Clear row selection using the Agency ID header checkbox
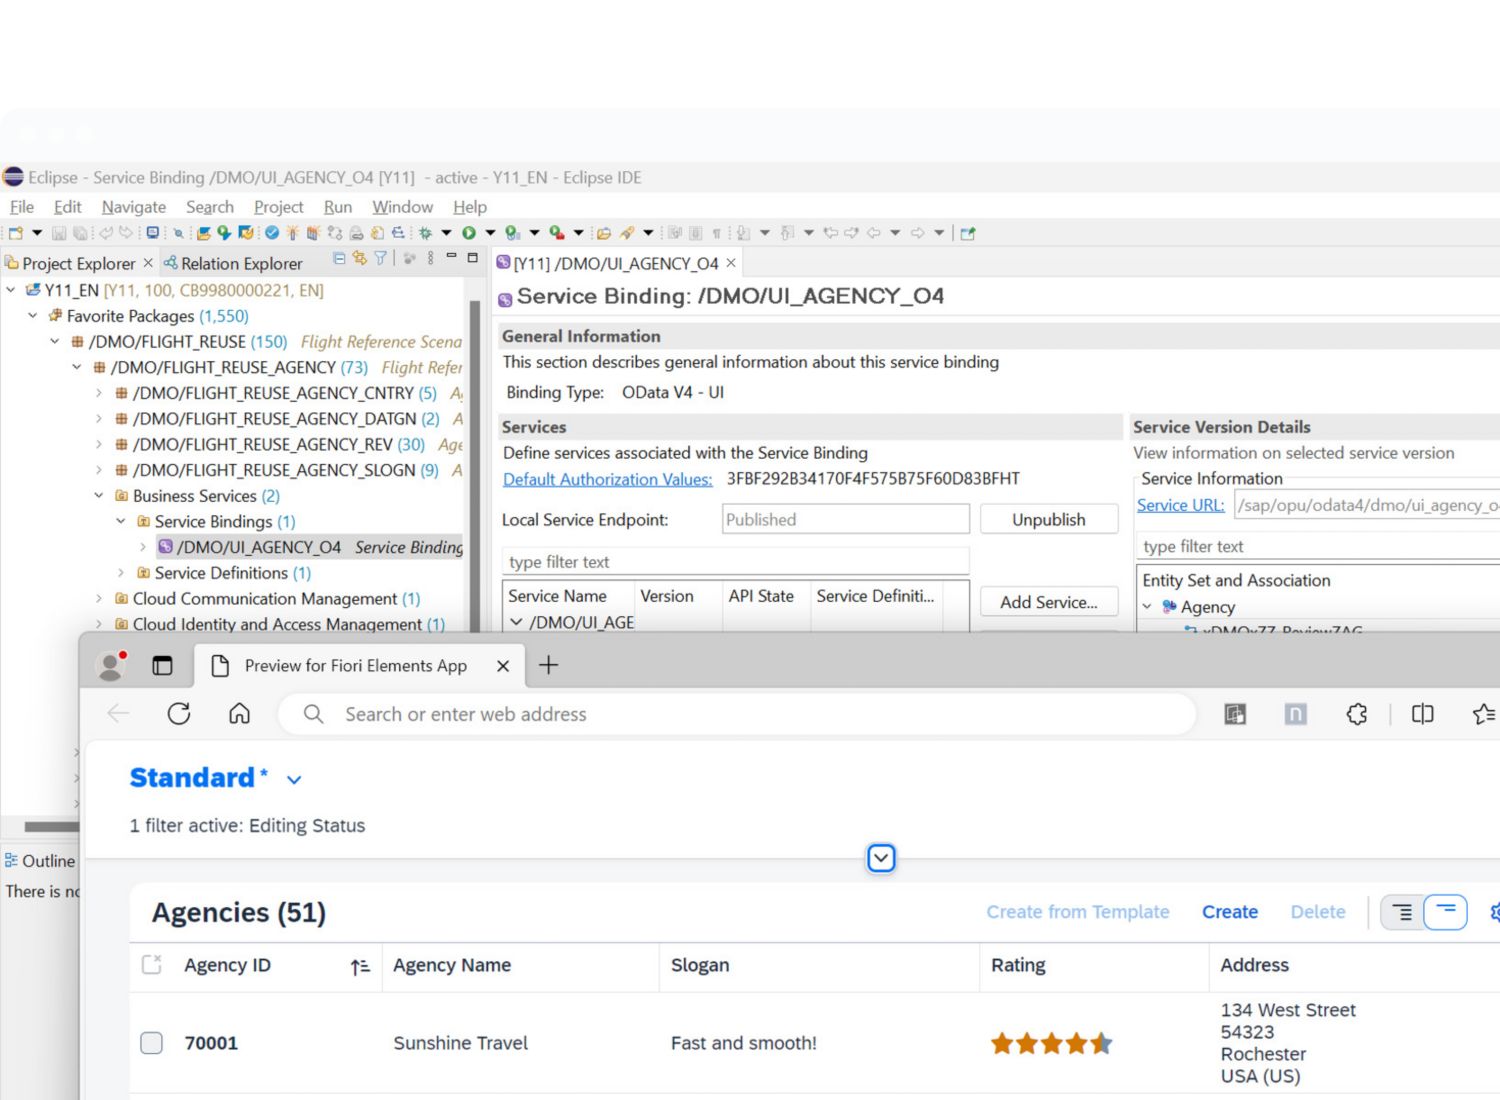The height and width of the screenshot is (1100, 1500). (x=152, y=965)
